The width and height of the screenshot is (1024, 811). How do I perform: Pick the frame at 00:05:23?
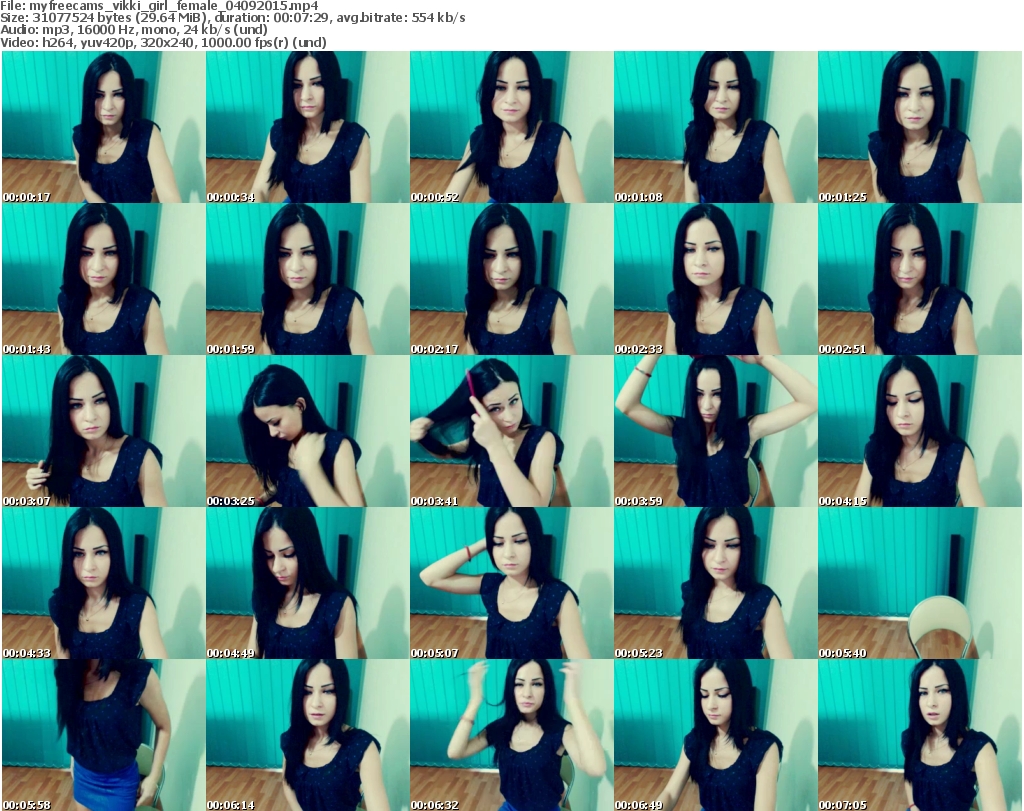pos(715,583)
